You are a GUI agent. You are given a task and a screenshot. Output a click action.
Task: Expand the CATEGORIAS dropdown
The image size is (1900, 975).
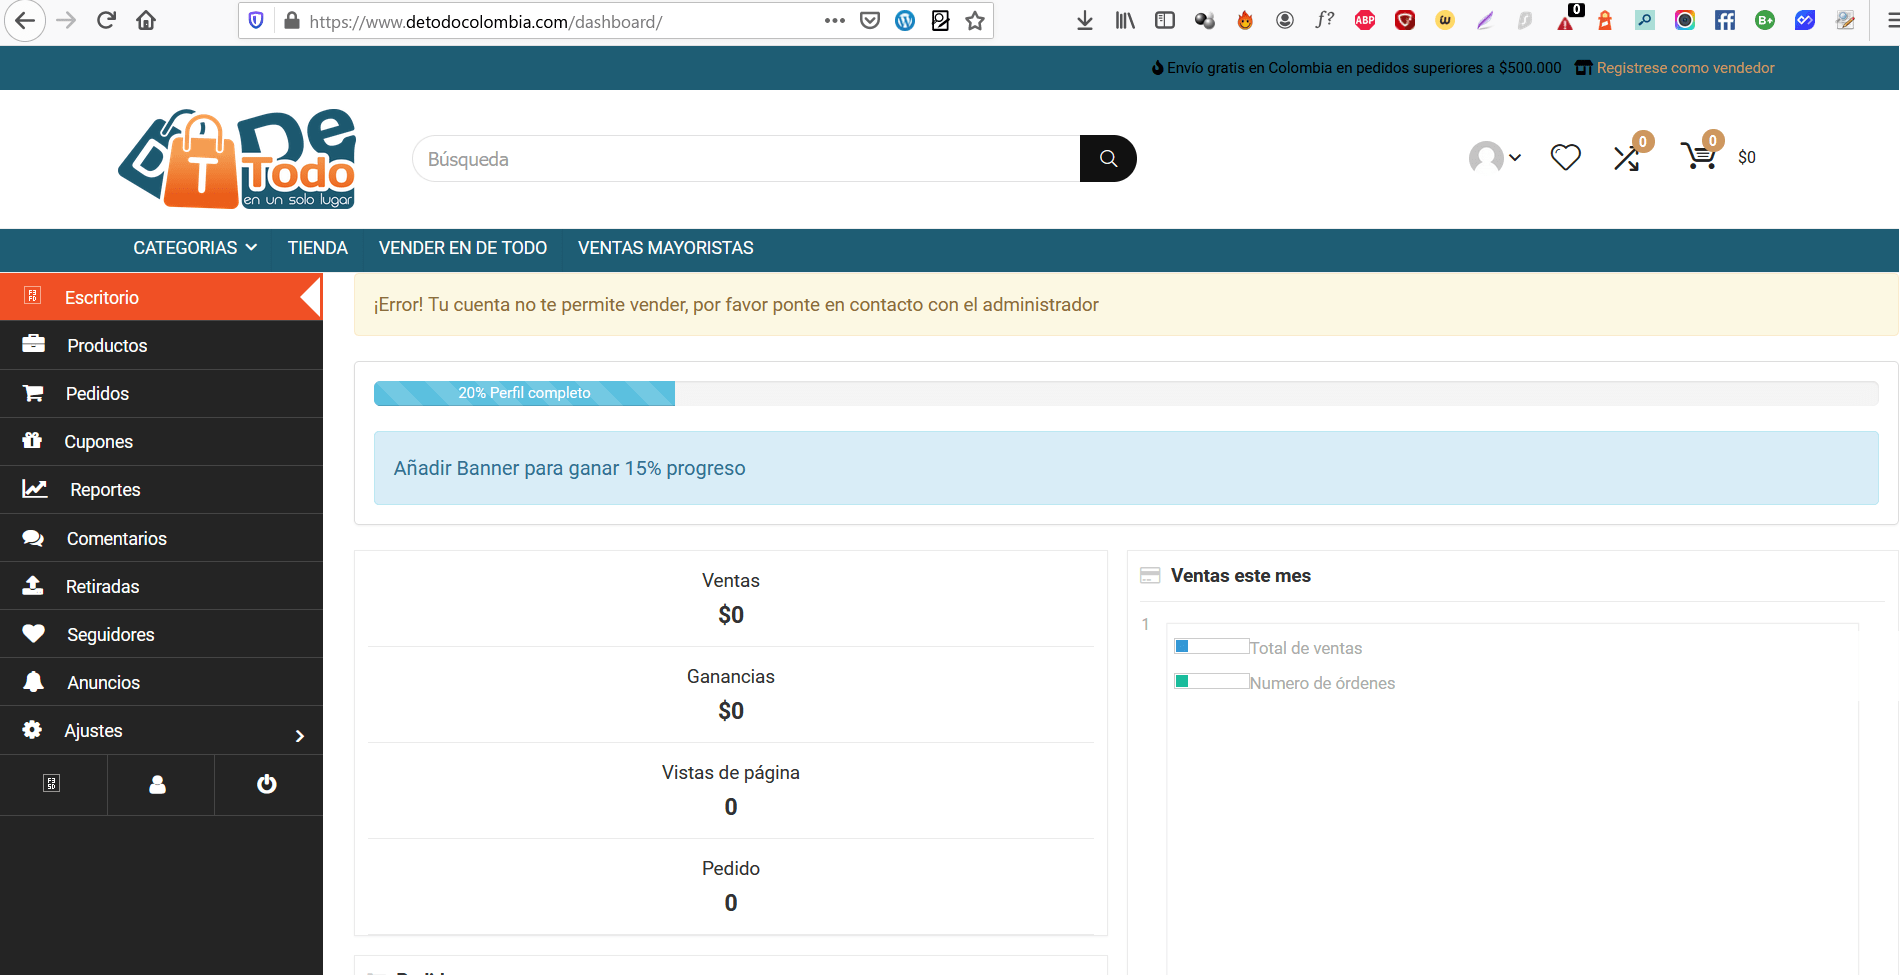tap(195, 248)
